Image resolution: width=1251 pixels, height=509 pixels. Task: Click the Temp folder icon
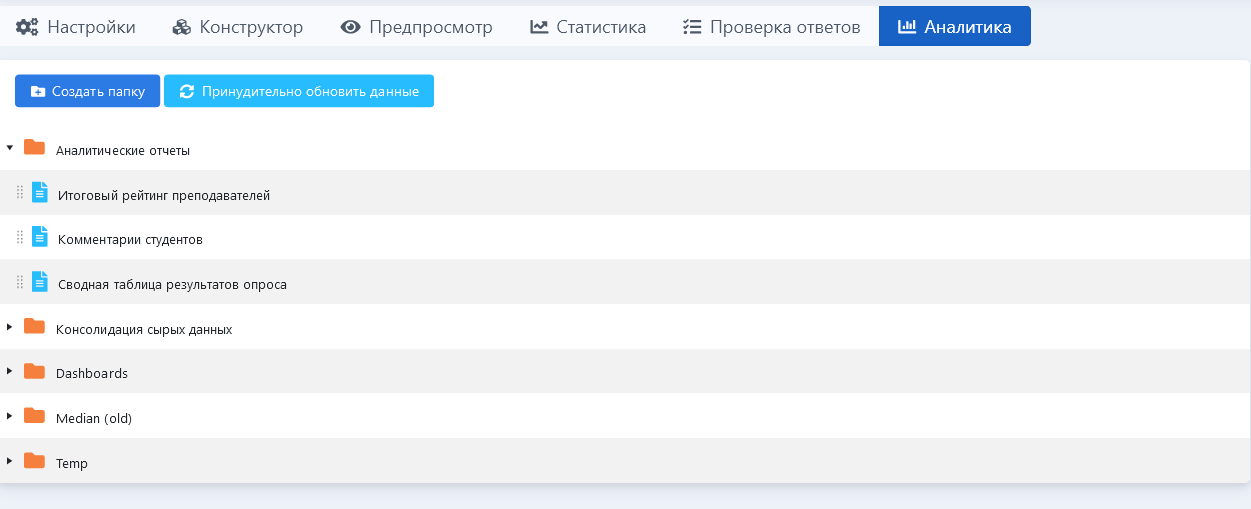click(35, 461)
